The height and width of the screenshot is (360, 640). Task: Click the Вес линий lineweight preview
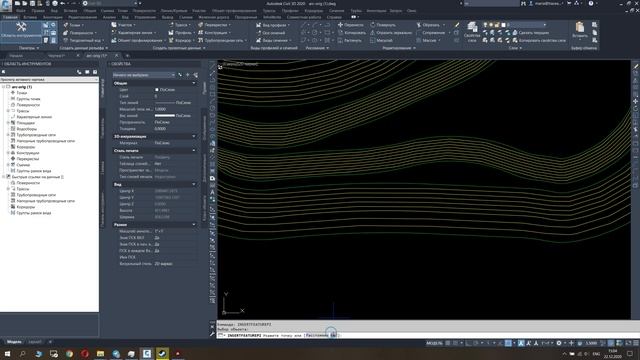click(164, 116)
